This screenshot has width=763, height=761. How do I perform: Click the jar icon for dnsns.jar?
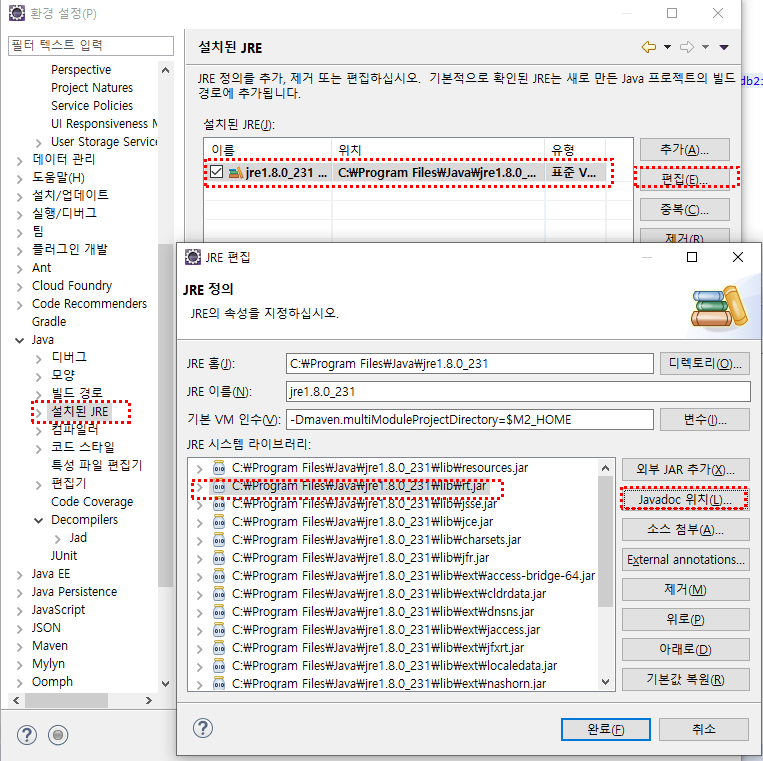pos(219,612)
